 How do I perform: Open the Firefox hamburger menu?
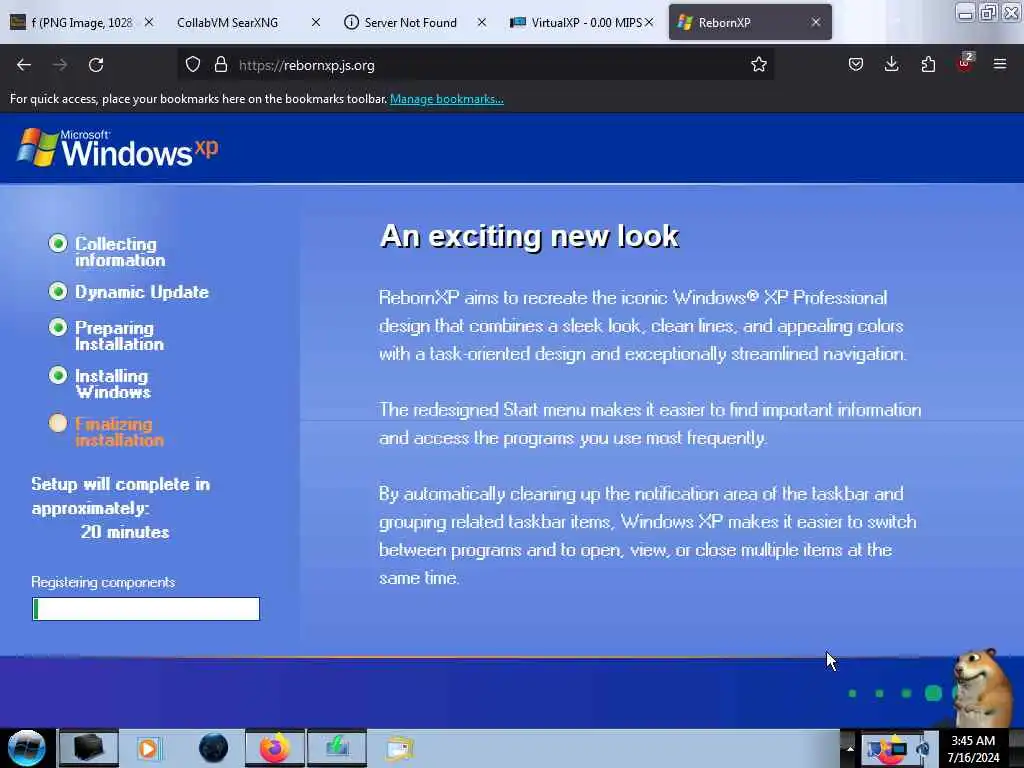pos(1000,65)
